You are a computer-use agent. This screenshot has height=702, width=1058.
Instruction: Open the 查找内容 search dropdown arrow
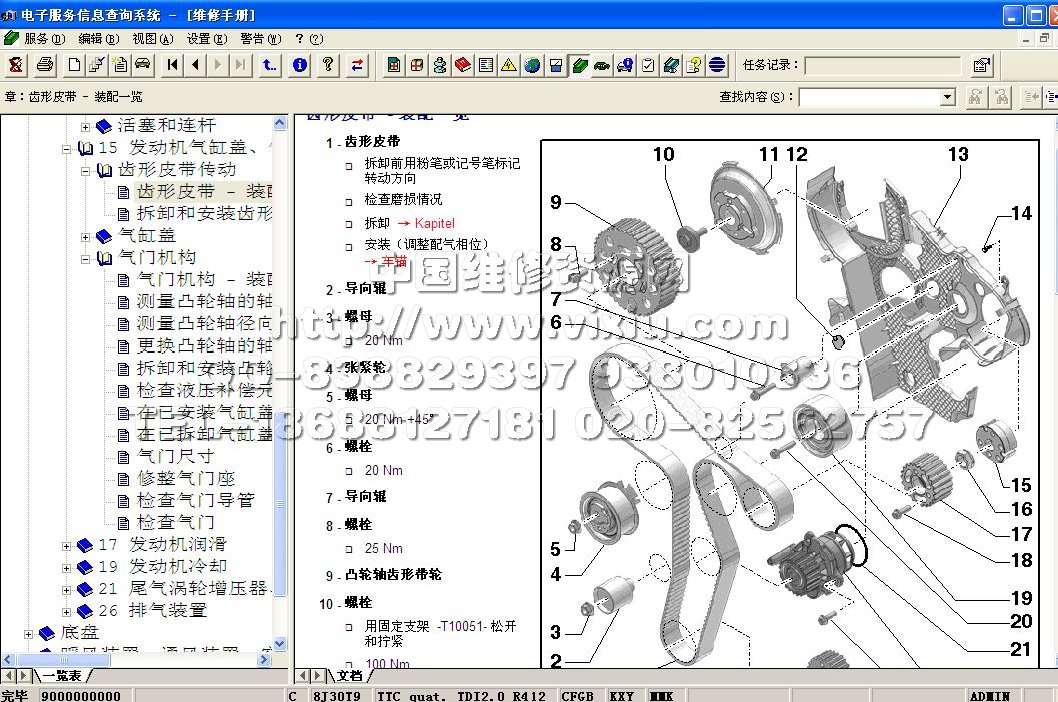[947, 97]
